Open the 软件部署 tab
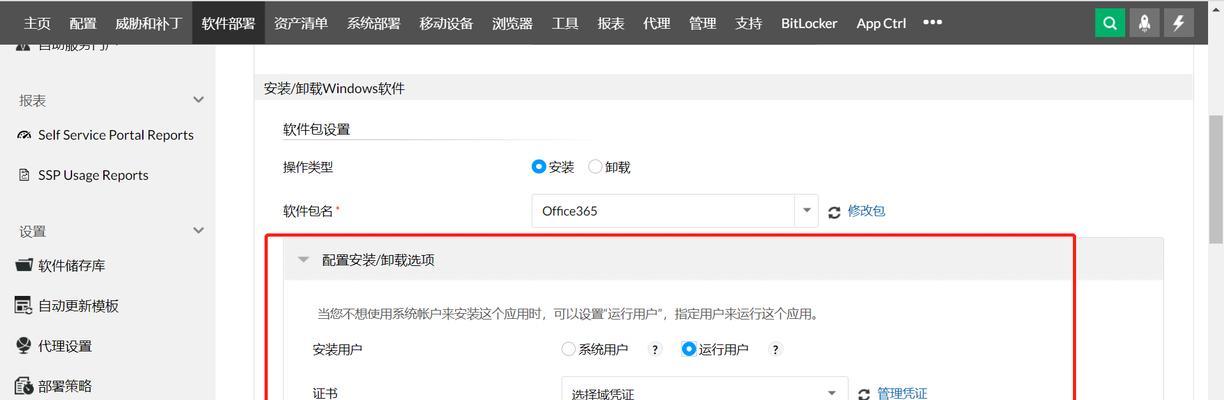 (x=228, y=23)
